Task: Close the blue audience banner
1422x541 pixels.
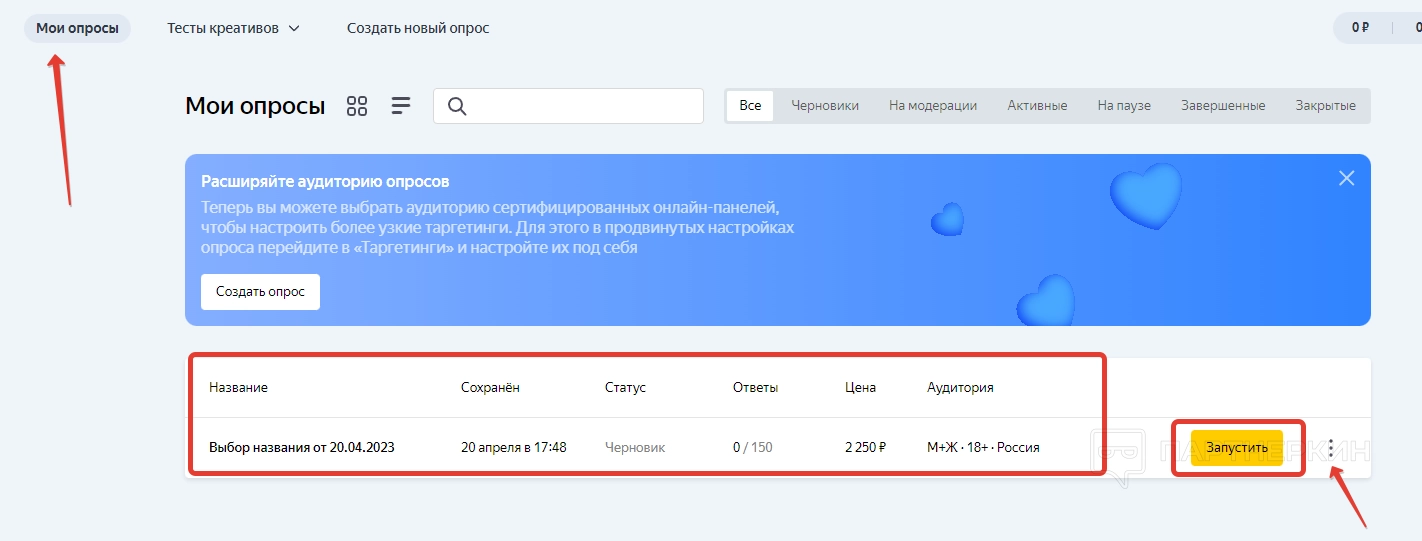Action: pos(1347,178)
